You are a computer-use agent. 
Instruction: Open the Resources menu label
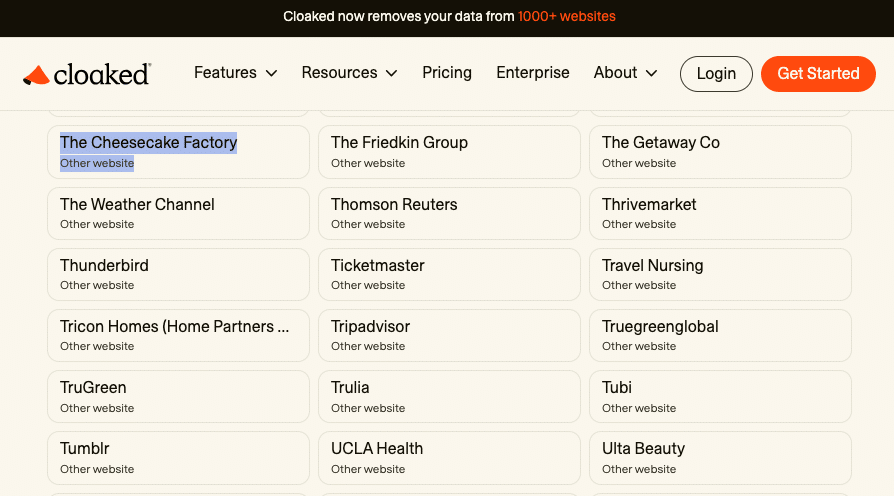(x=339, y=73)
